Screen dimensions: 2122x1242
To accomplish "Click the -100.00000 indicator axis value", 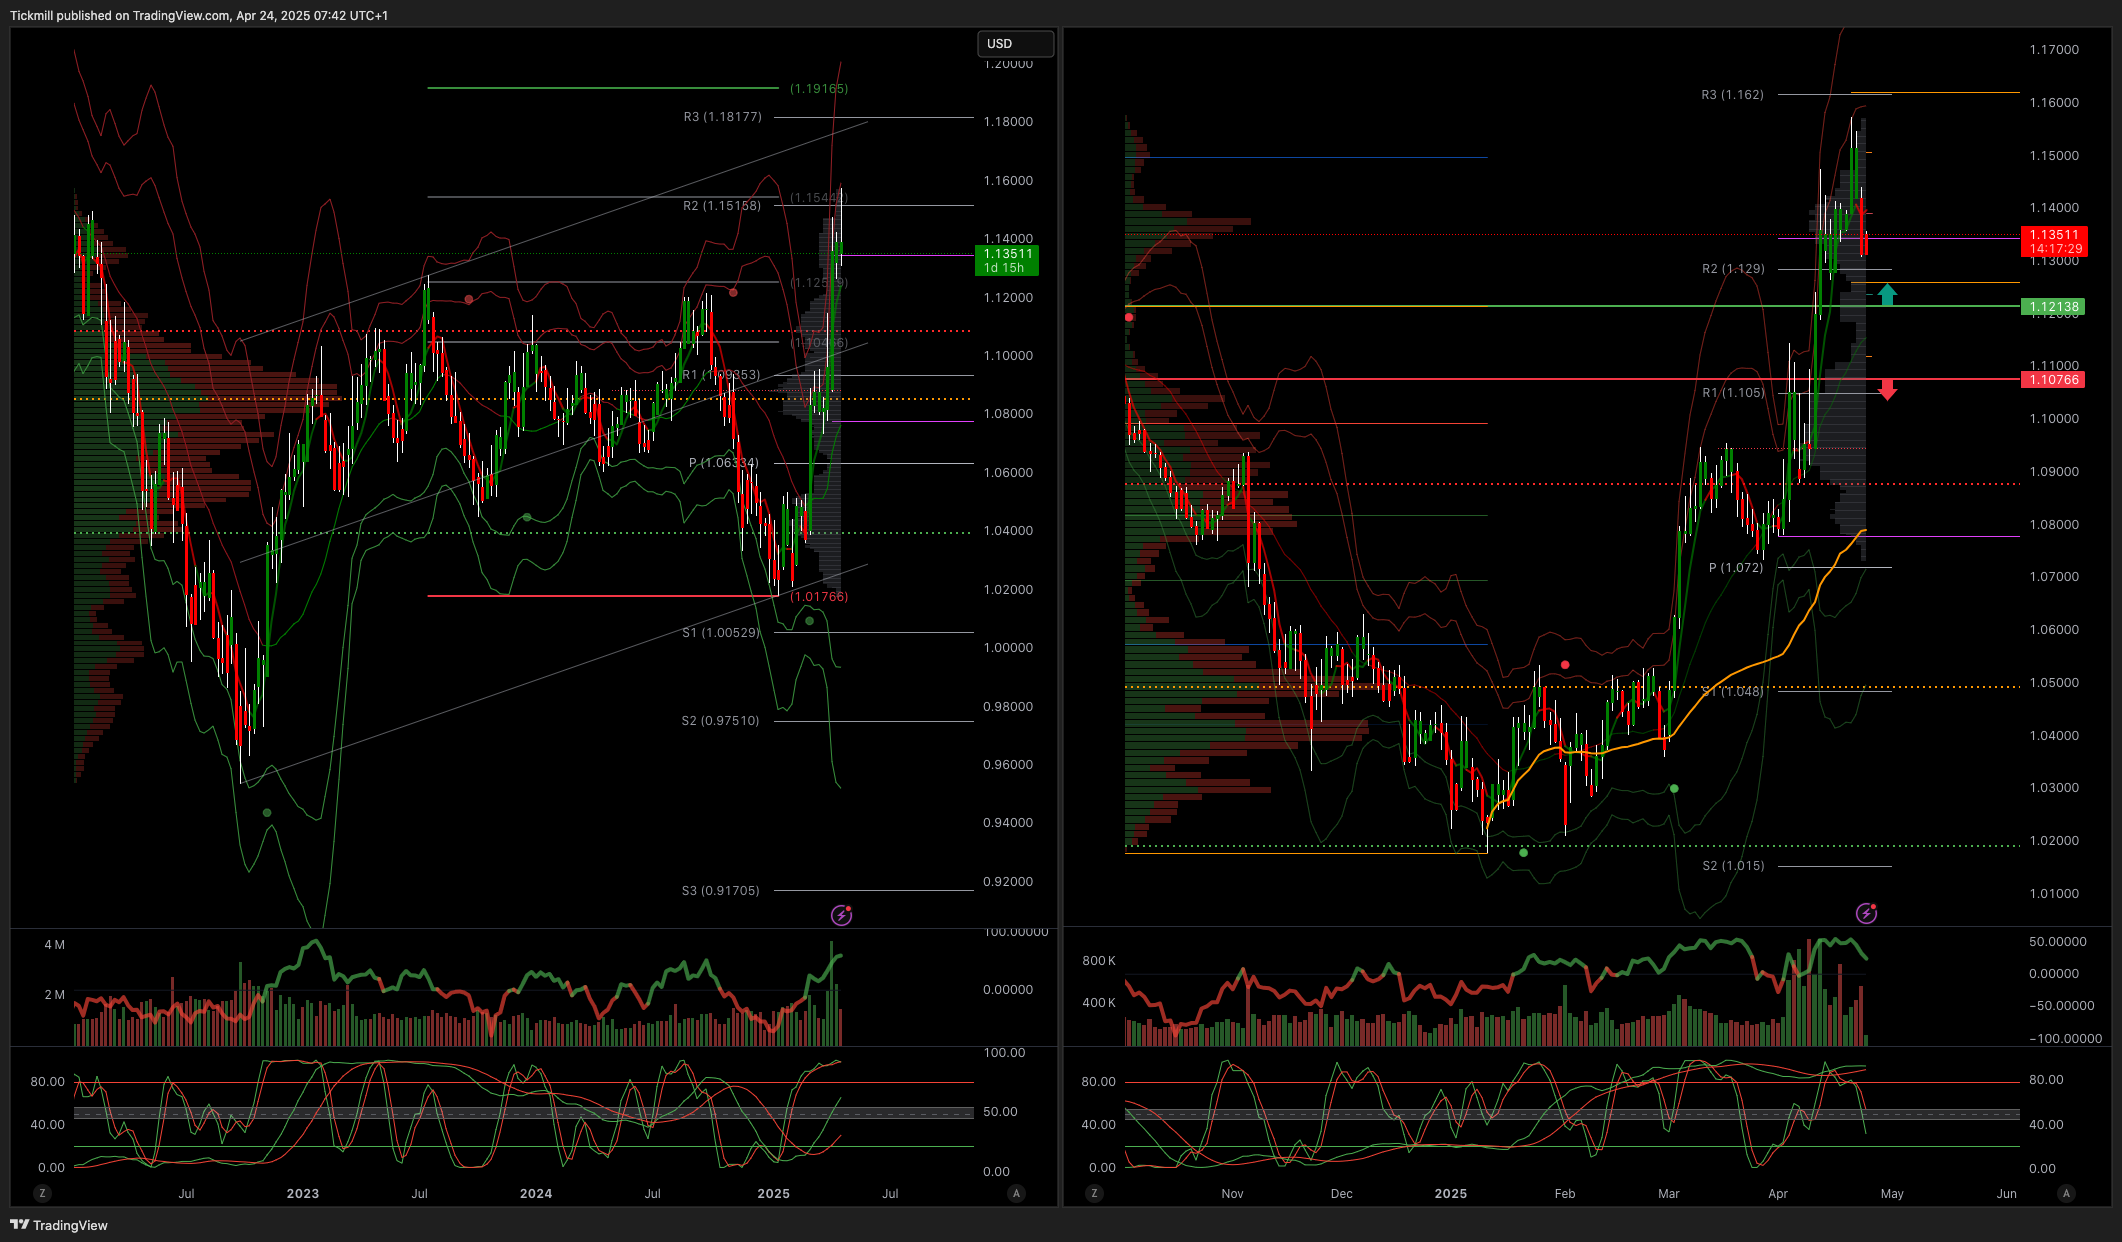I will [x=2066, y=1039].
